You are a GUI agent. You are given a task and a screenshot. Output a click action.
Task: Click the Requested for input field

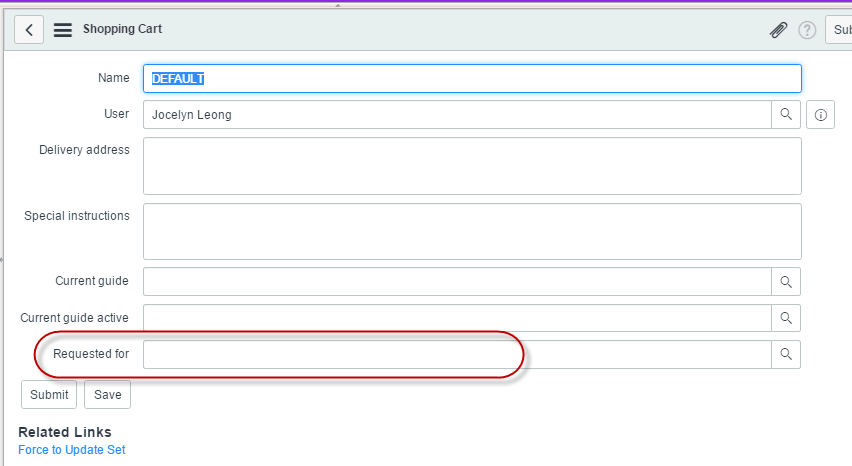458,354
